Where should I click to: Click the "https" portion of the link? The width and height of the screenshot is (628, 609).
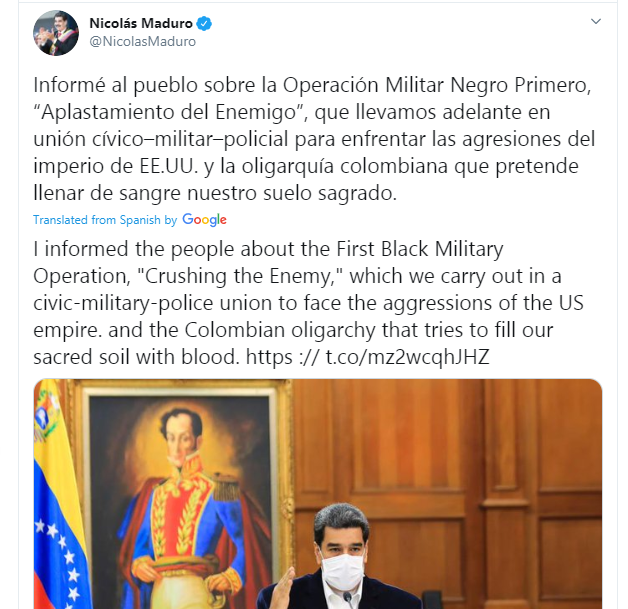[269, 357]
